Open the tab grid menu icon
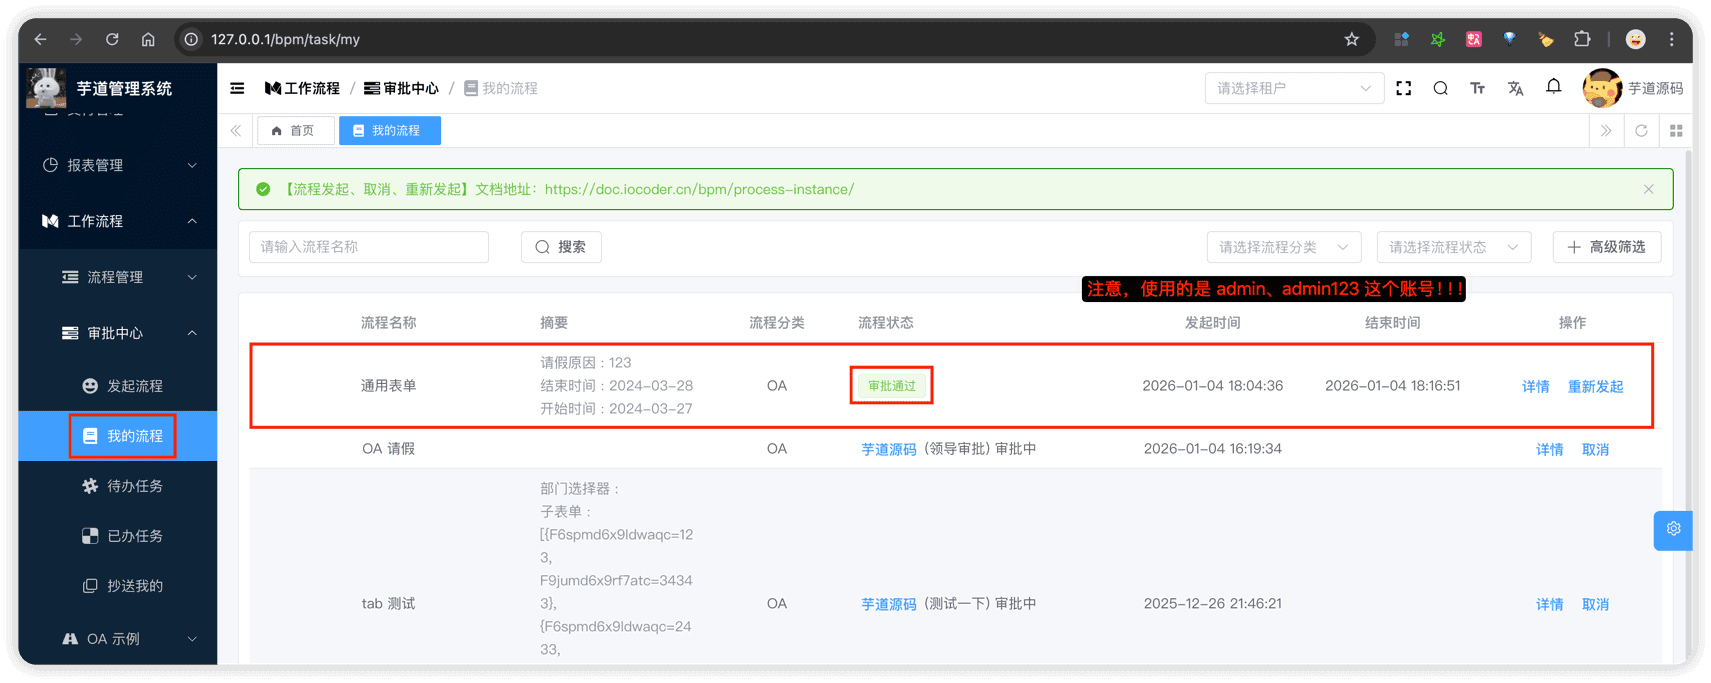This screenshot has width=1711, height=683. tap(1676, 130)
